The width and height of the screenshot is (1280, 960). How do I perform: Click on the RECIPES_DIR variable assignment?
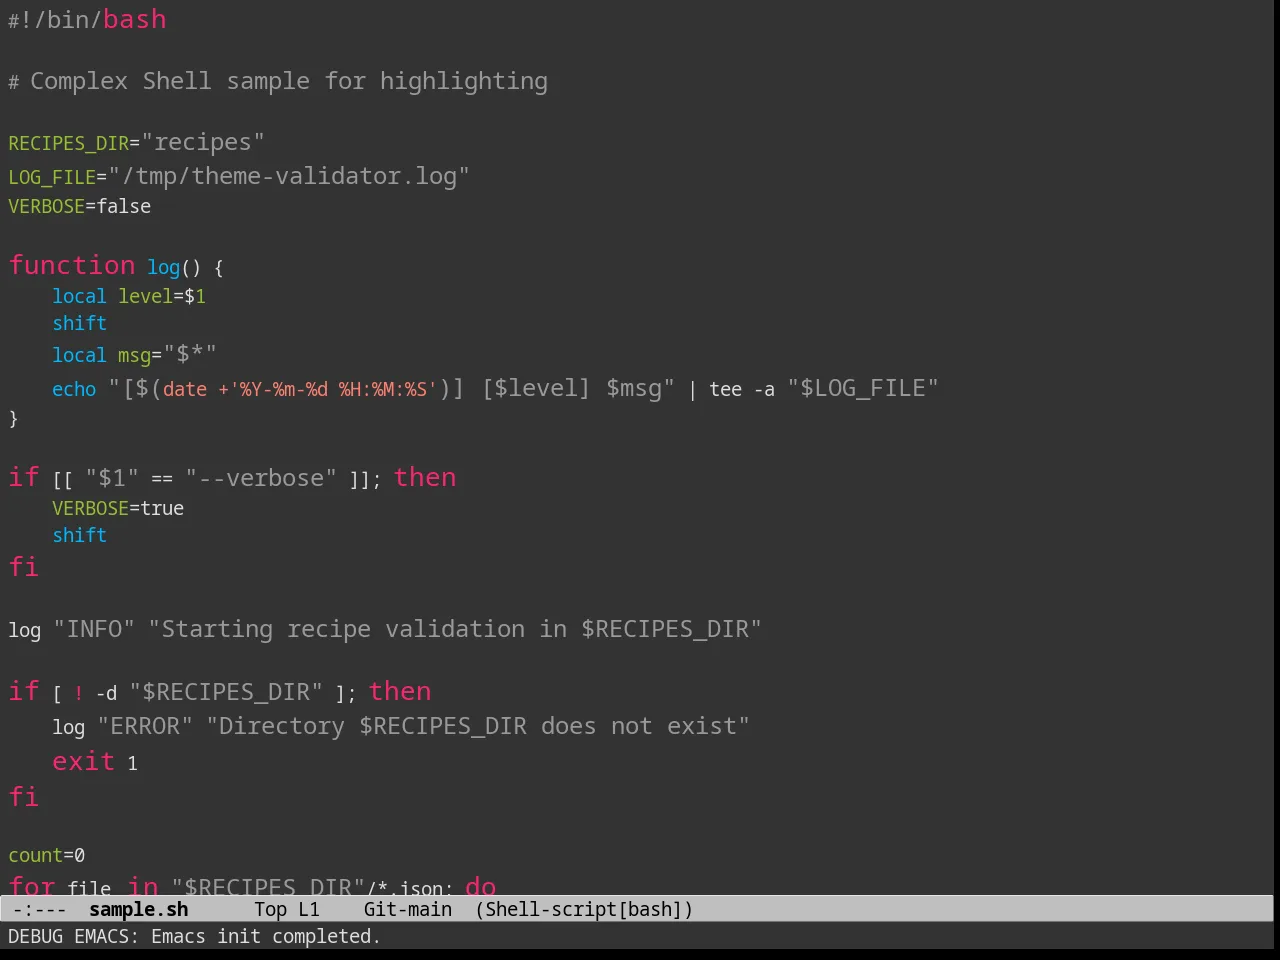[136, 142]
